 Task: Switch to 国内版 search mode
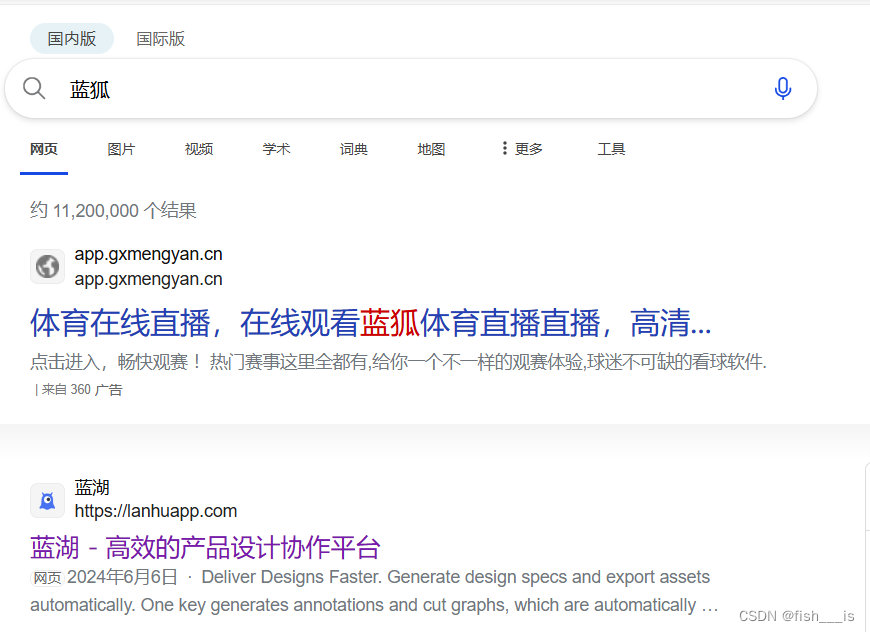pyautogui.click(x=72, y=39)
